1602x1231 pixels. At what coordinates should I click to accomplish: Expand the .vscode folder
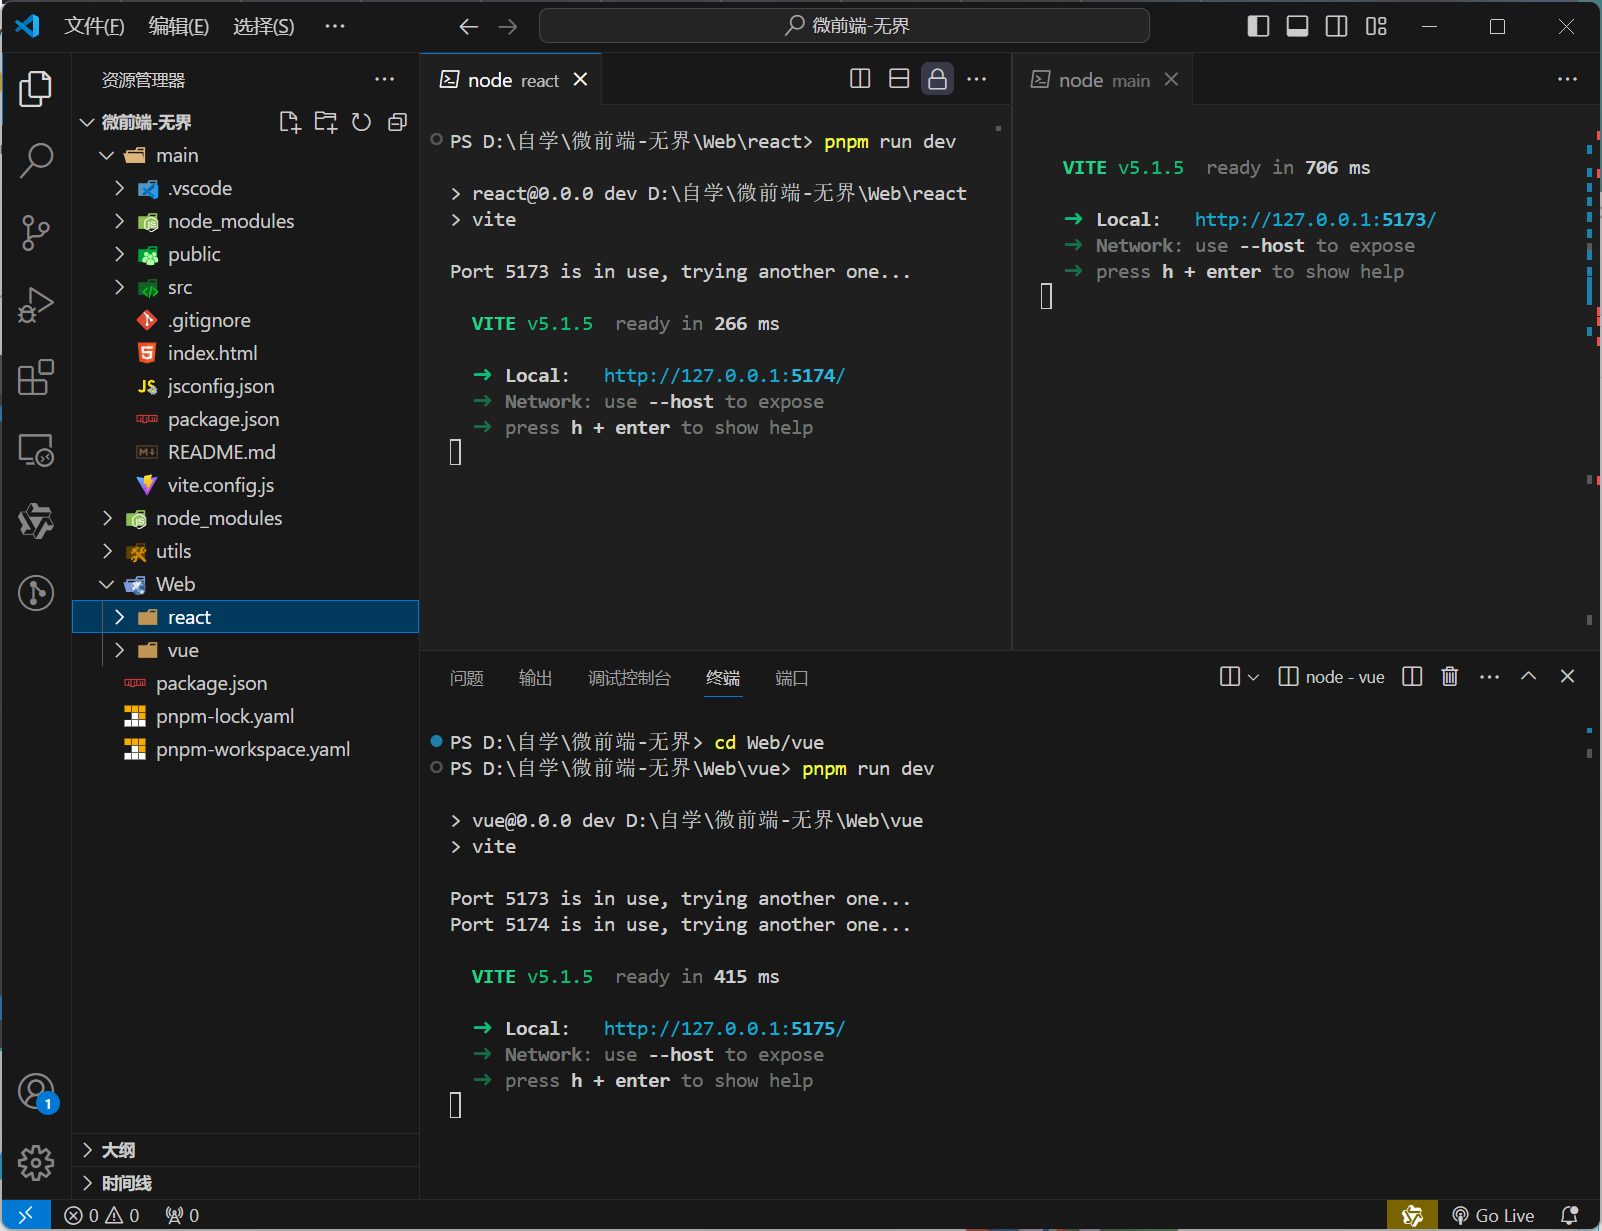pos(119,188)
